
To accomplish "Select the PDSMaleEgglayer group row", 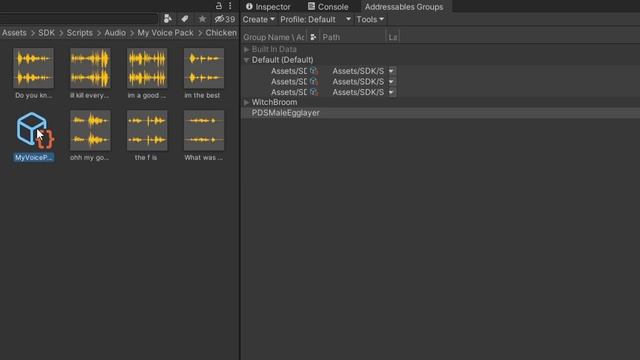I will point(440,113).
